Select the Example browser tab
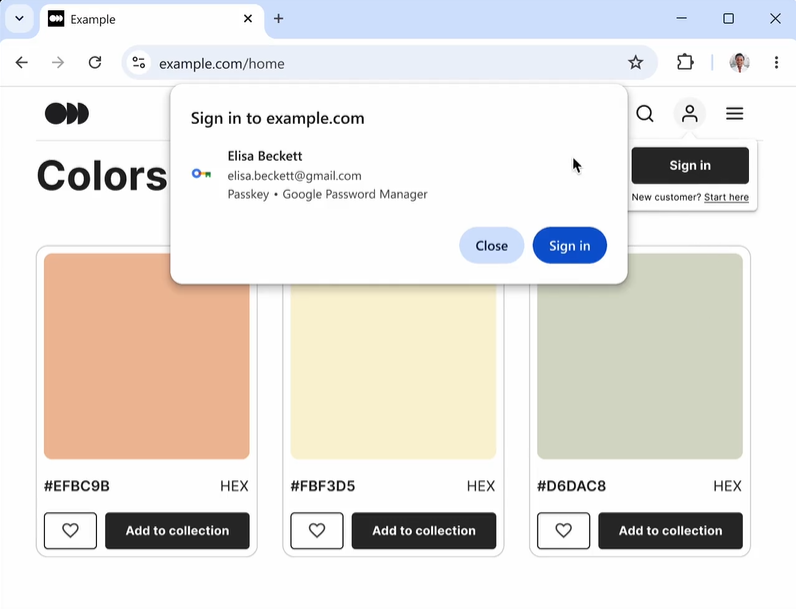 coord(140,19)
